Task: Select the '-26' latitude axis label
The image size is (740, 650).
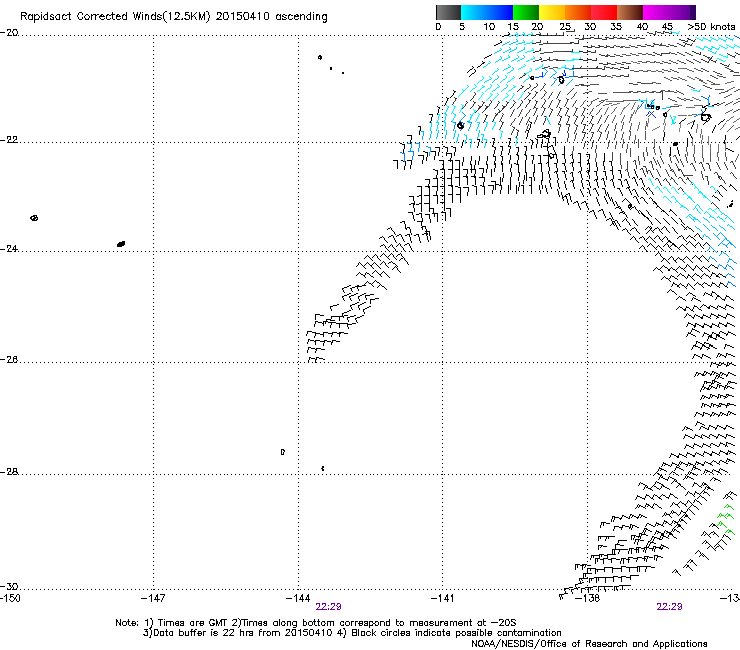Action: pos(9,360)
